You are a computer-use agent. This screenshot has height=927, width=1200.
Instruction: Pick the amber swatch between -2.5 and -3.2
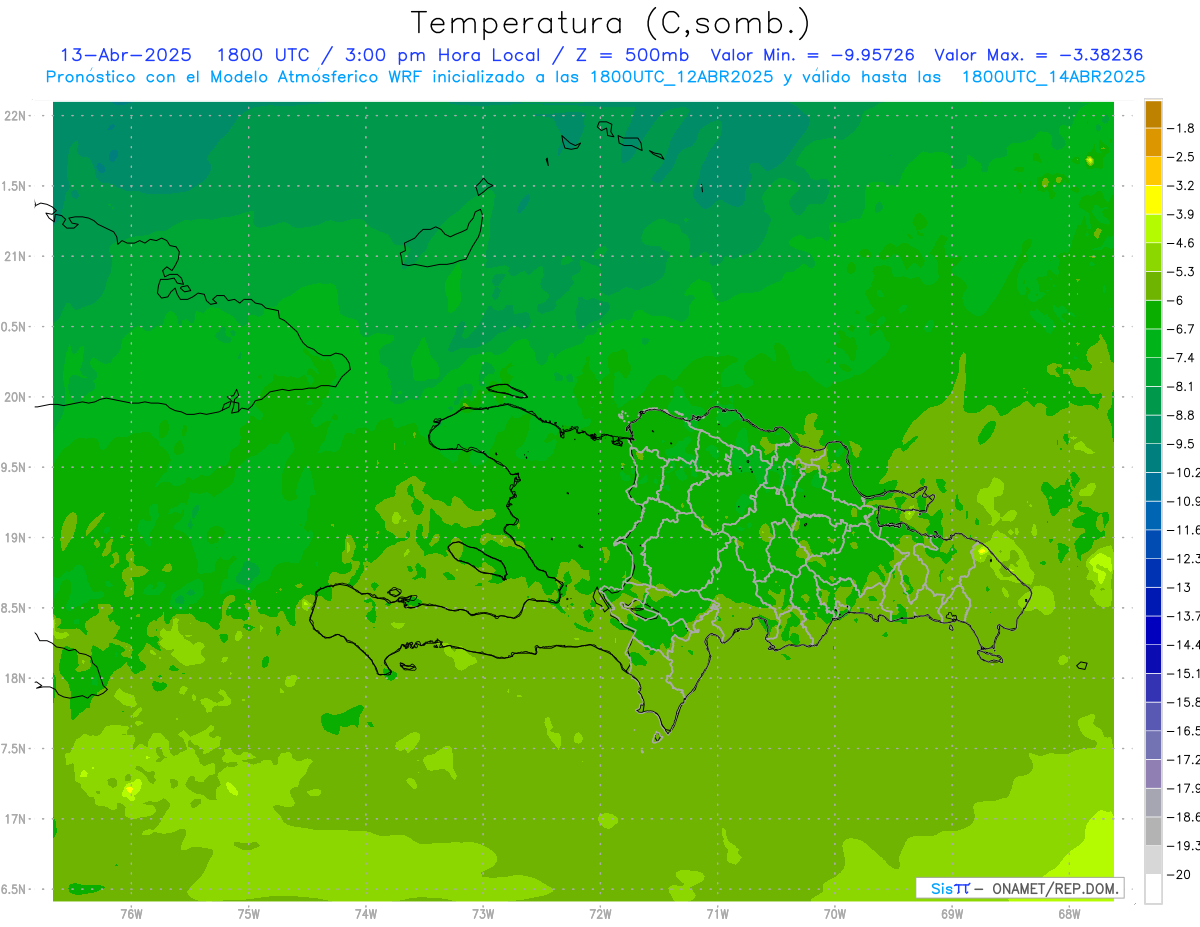tap(1153, 172)
